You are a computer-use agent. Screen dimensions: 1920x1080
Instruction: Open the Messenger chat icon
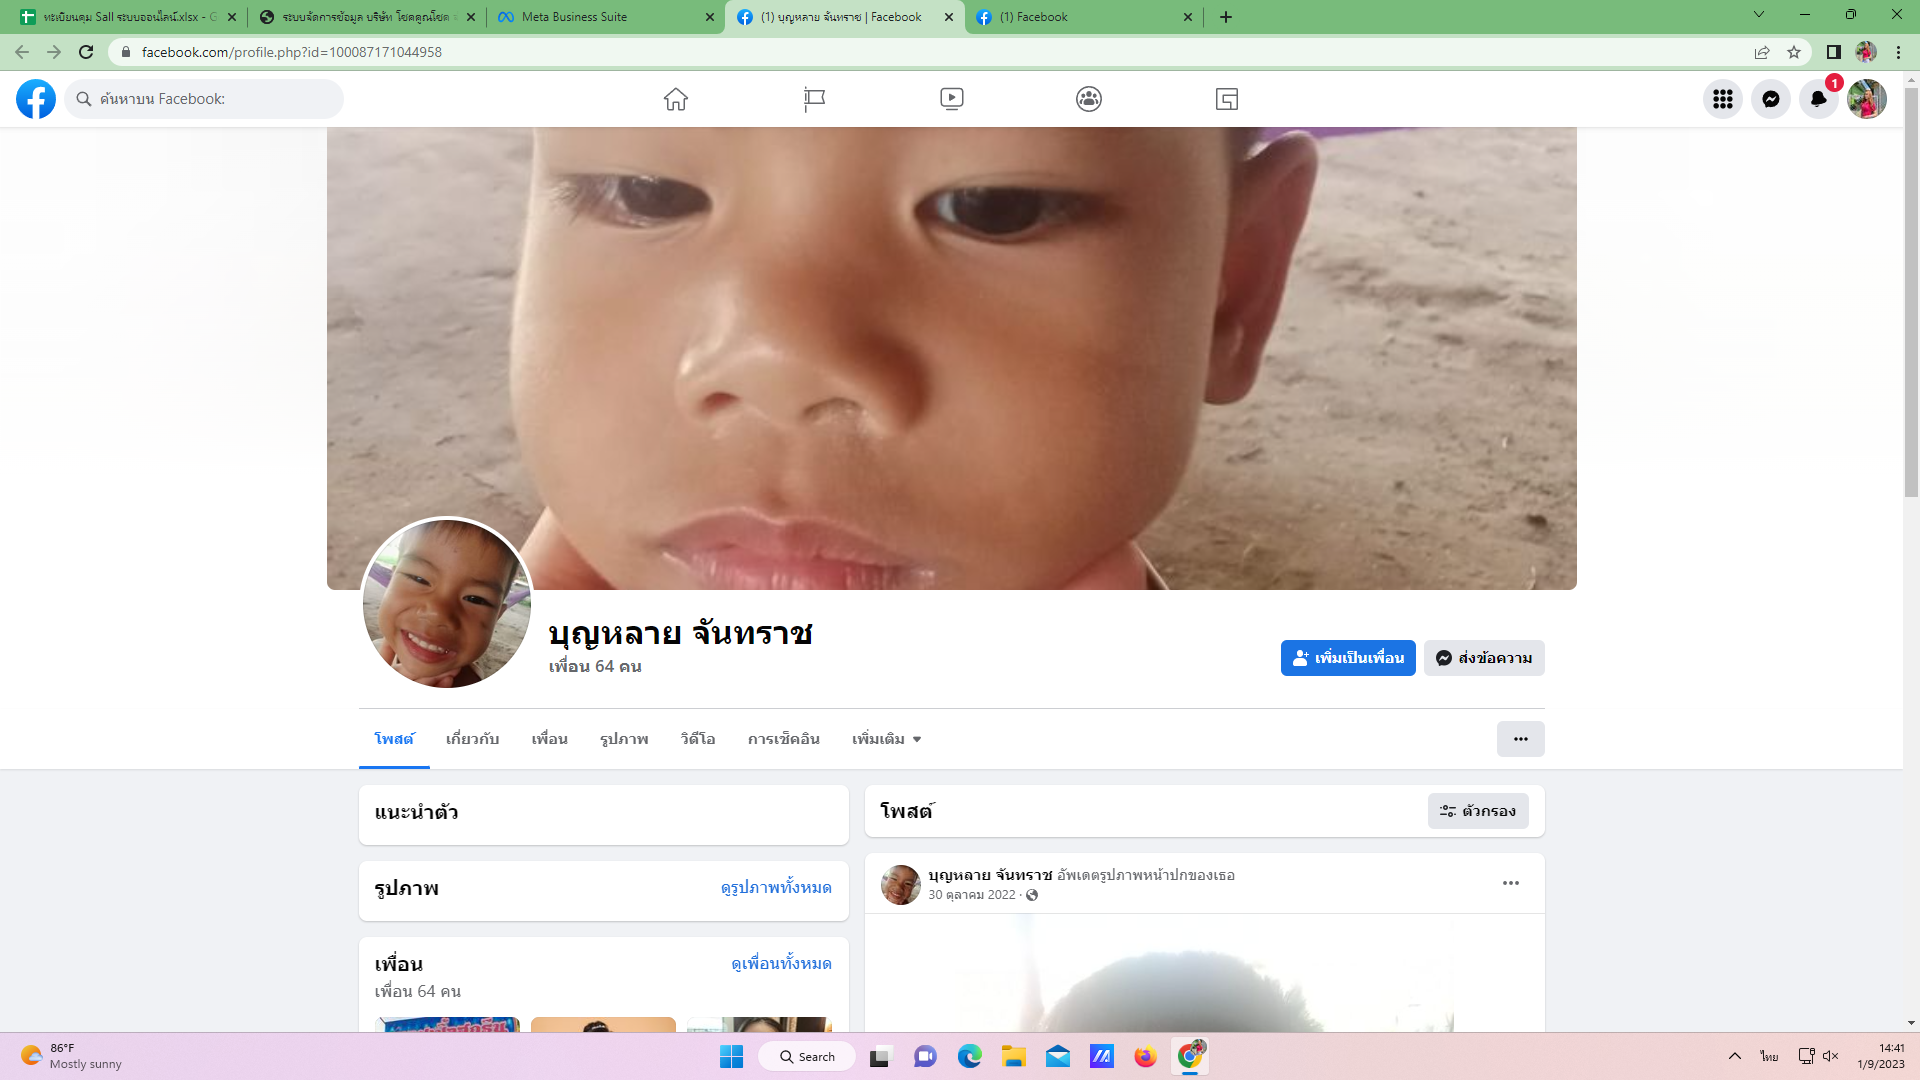pos(1770,99)
